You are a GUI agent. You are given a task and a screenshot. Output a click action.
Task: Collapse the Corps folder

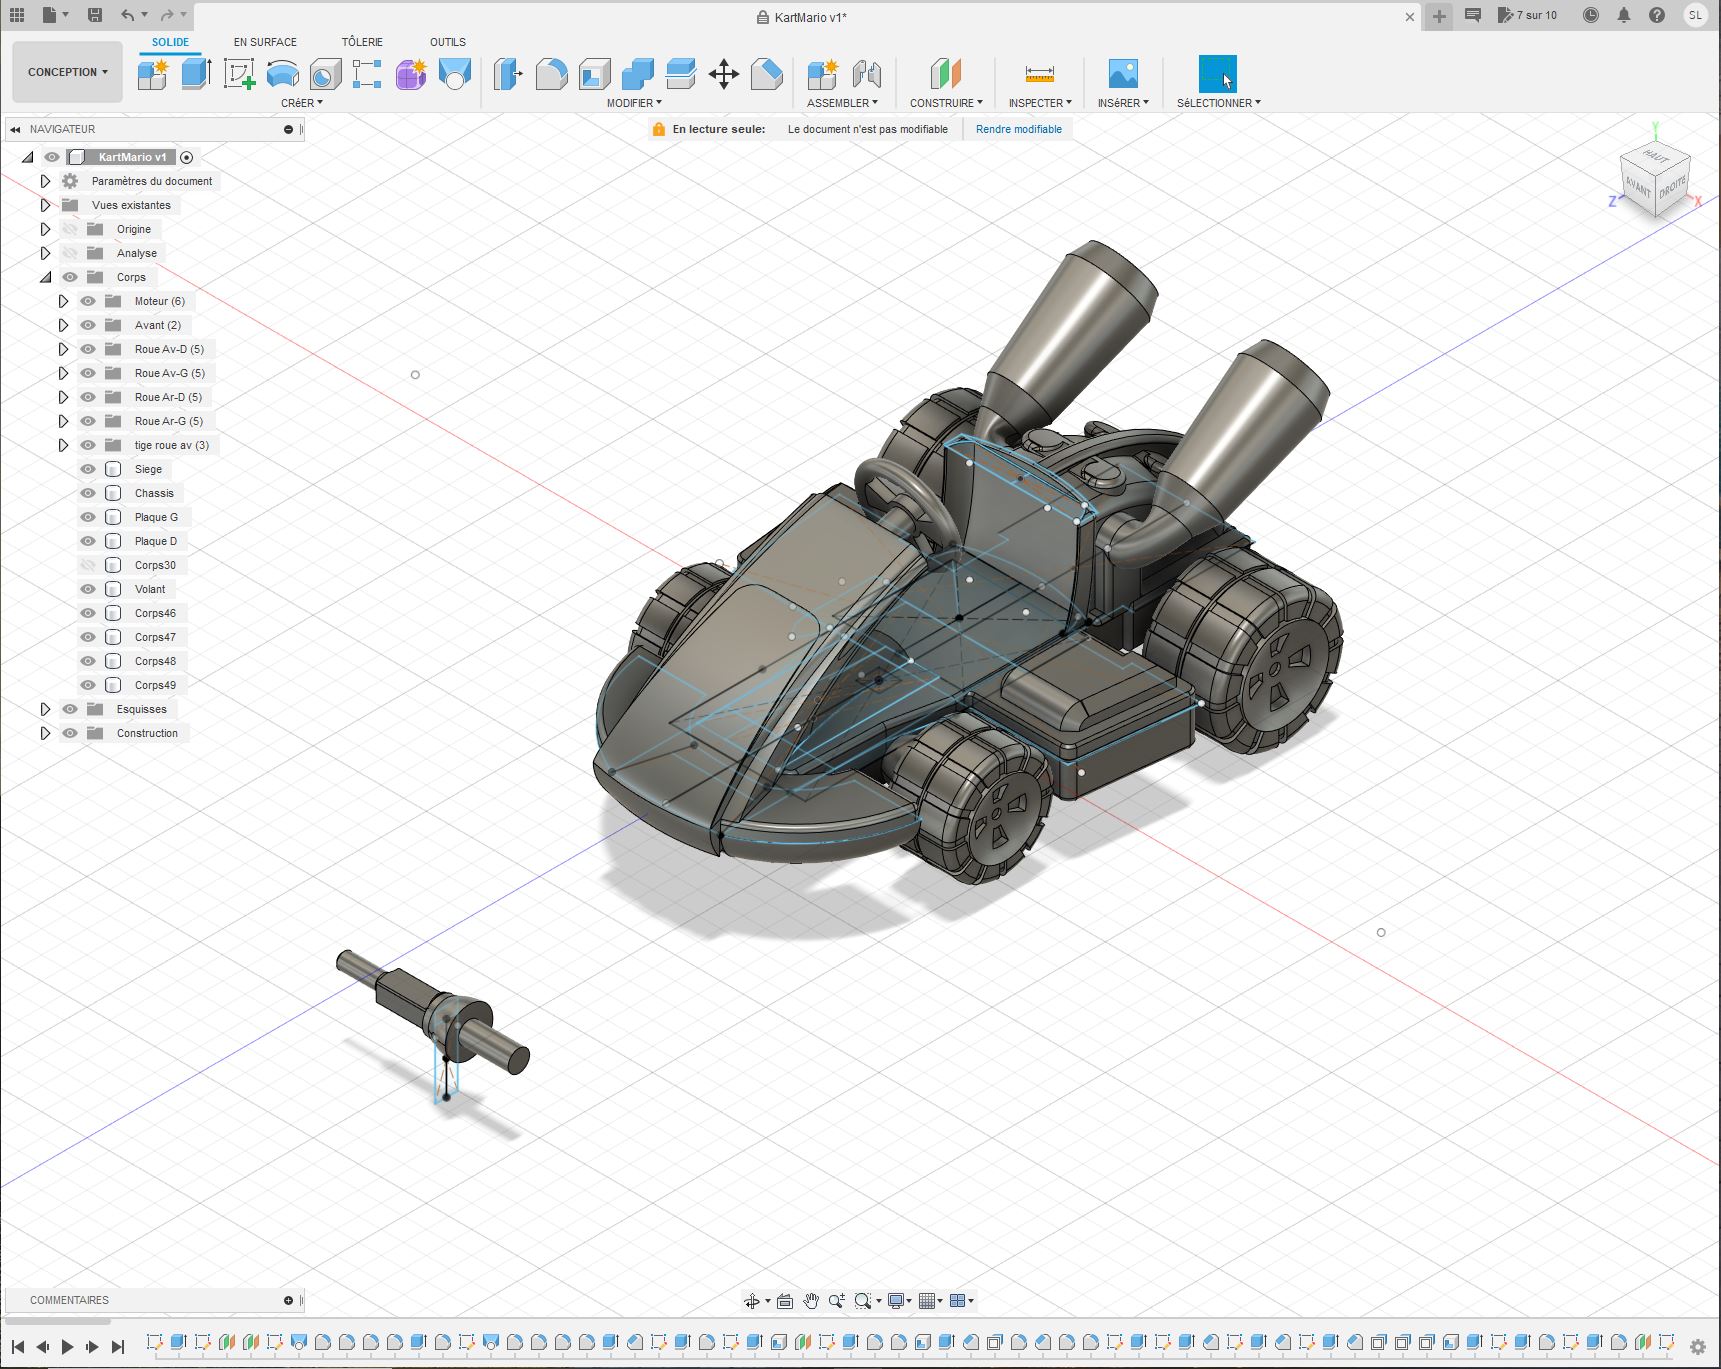coord(45,277)
